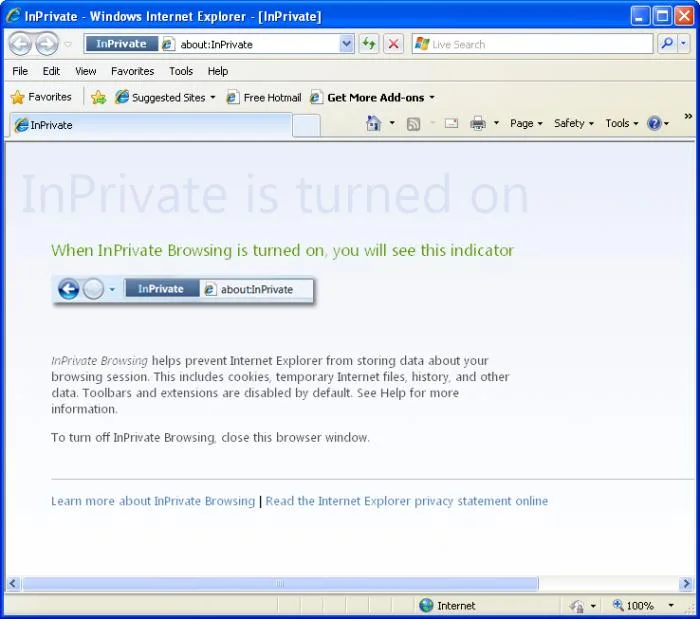This screenshot has height=619, width=700.
Task: Open the Tools menu in menu bar
Action: 181,71
